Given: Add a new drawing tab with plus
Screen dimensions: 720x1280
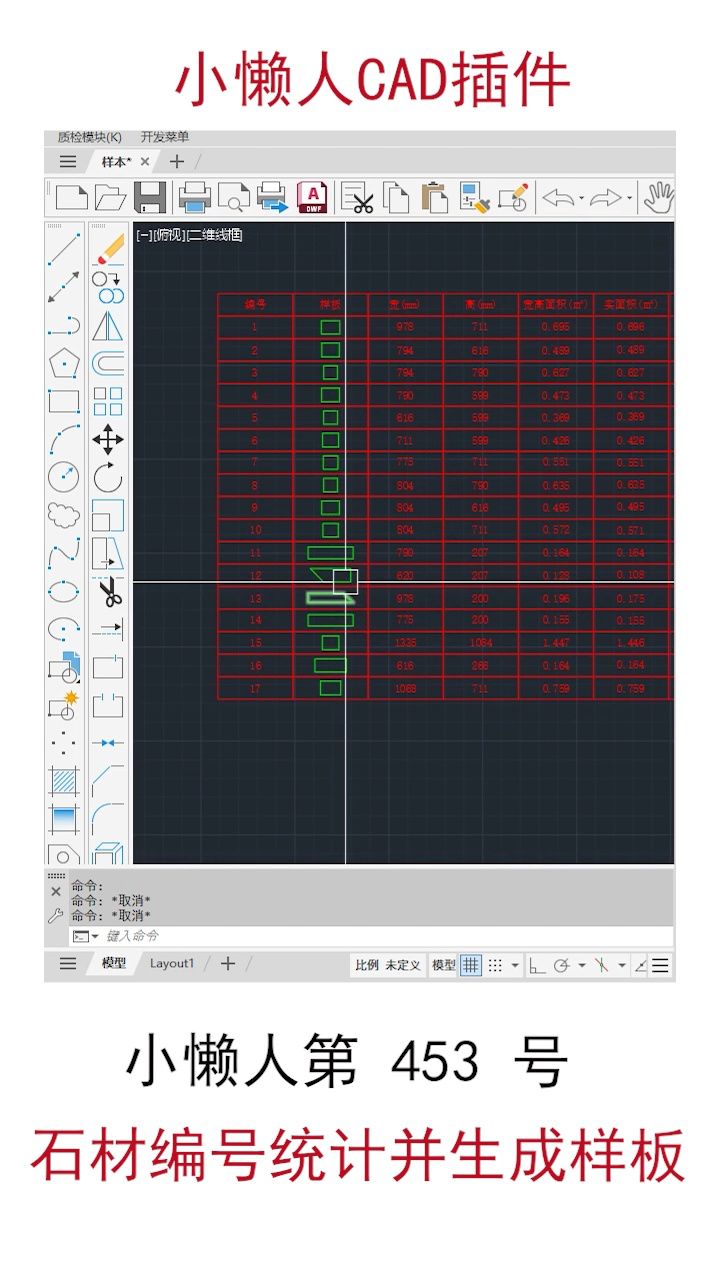Looking at the screenshot, I should (x=177, y=161).
